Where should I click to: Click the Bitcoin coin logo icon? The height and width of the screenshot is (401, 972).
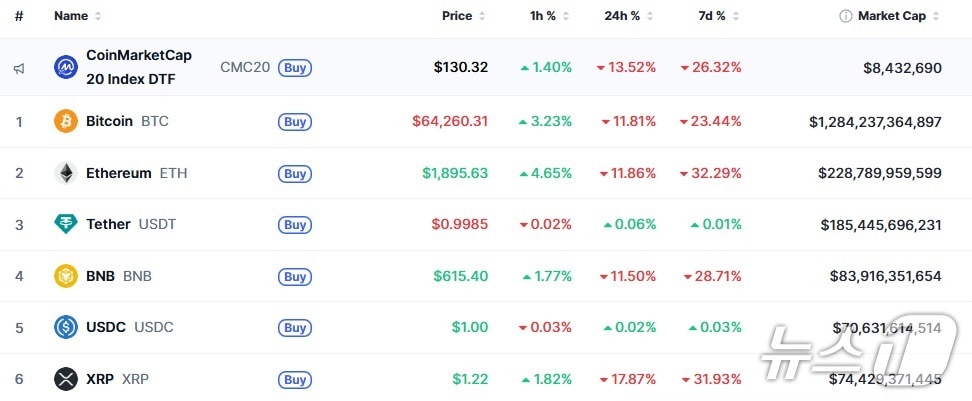65,122
